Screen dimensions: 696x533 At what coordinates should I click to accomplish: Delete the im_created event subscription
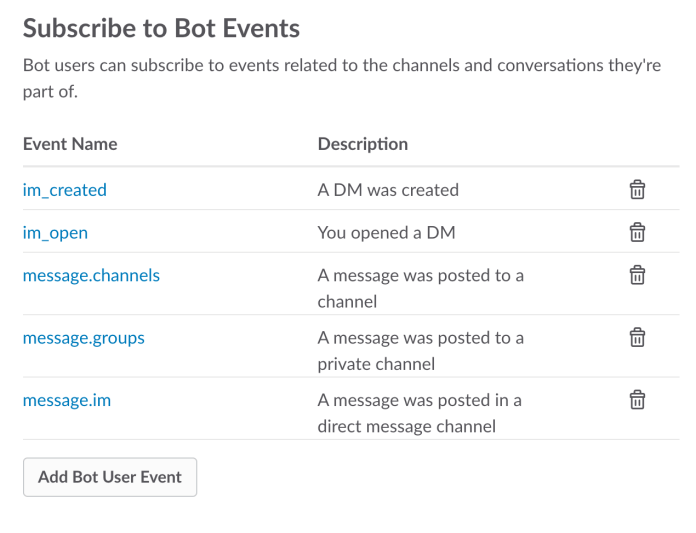click(637, 190)
